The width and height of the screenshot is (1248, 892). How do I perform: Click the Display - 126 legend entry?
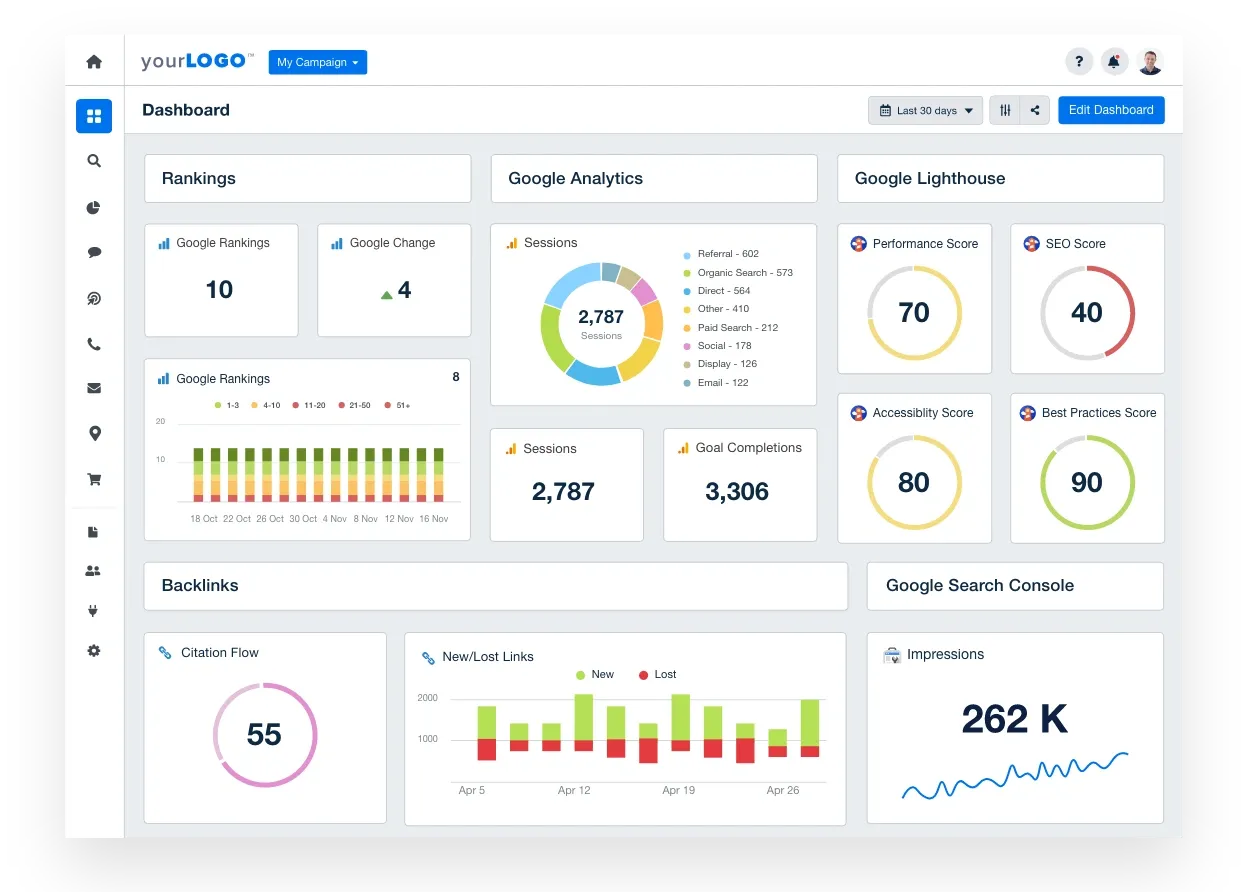[x=720, y=364]
